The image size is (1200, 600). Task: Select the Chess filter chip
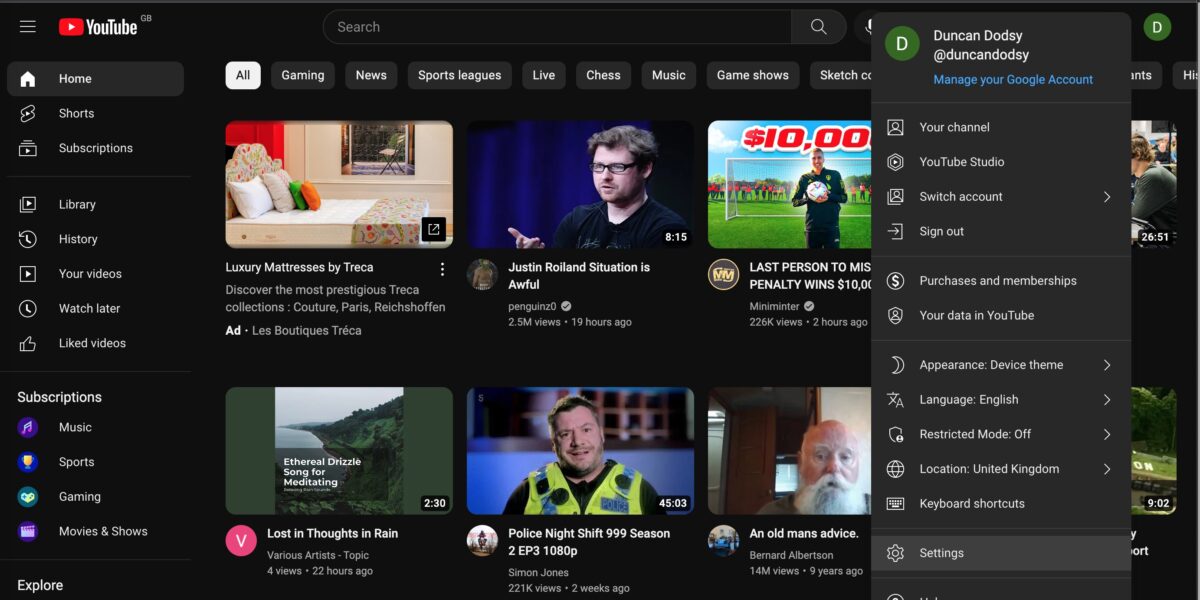pyautogui.click(x=603, y=75)
